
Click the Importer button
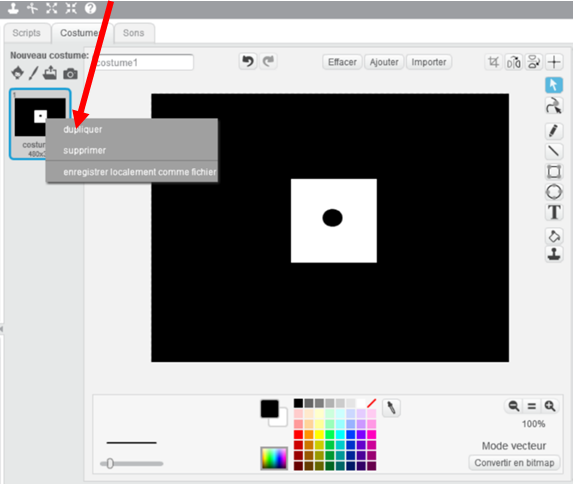[429, 62]
